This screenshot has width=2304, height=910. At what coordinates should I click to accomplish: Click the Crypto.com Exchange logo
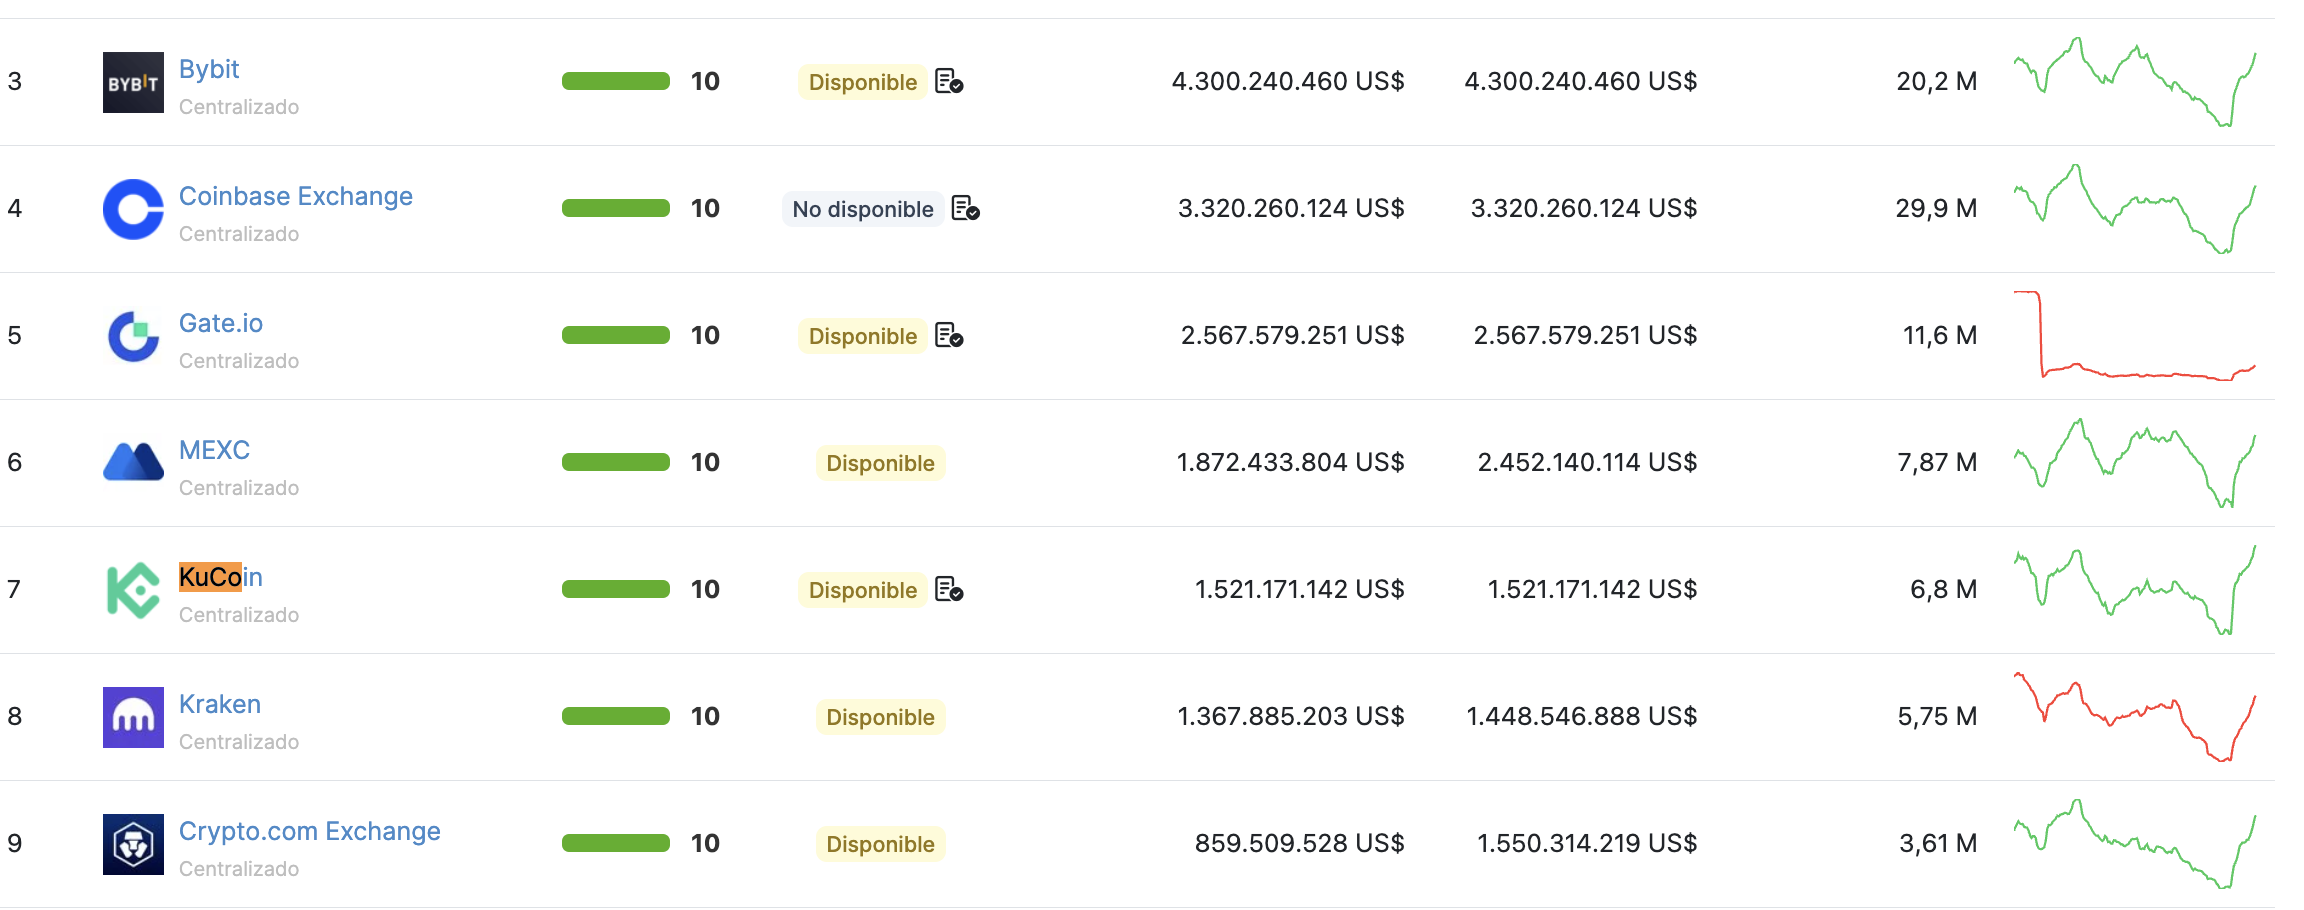point(133,844)
